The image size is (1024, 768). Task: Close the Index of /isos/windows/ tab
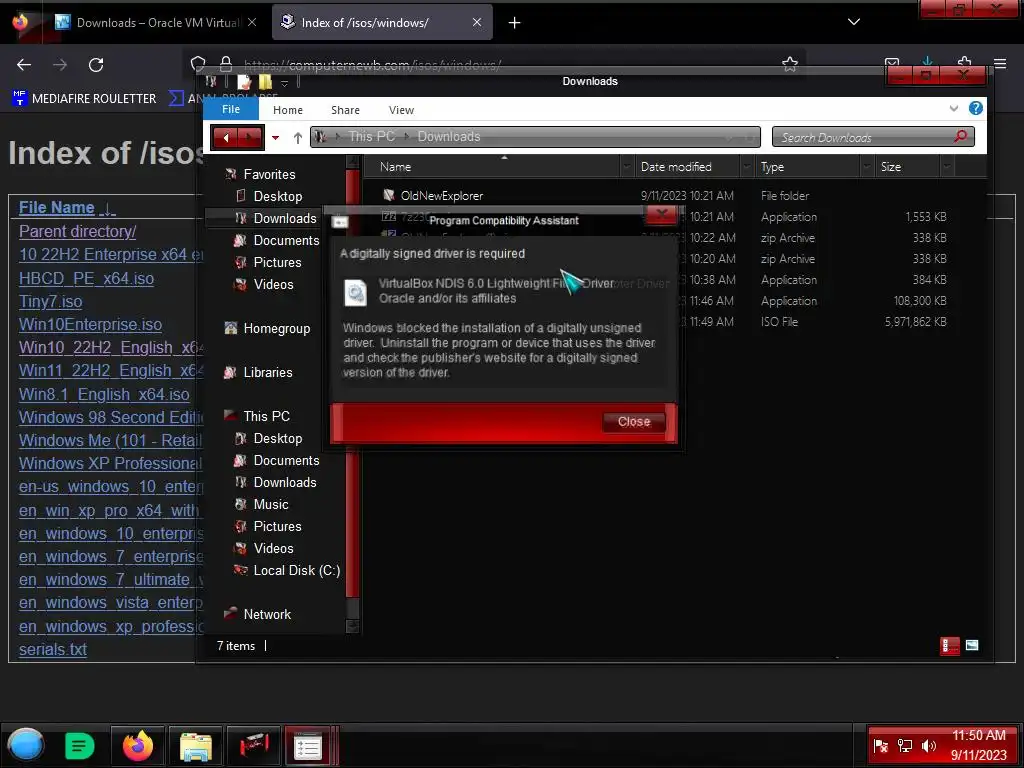[477, 22]
